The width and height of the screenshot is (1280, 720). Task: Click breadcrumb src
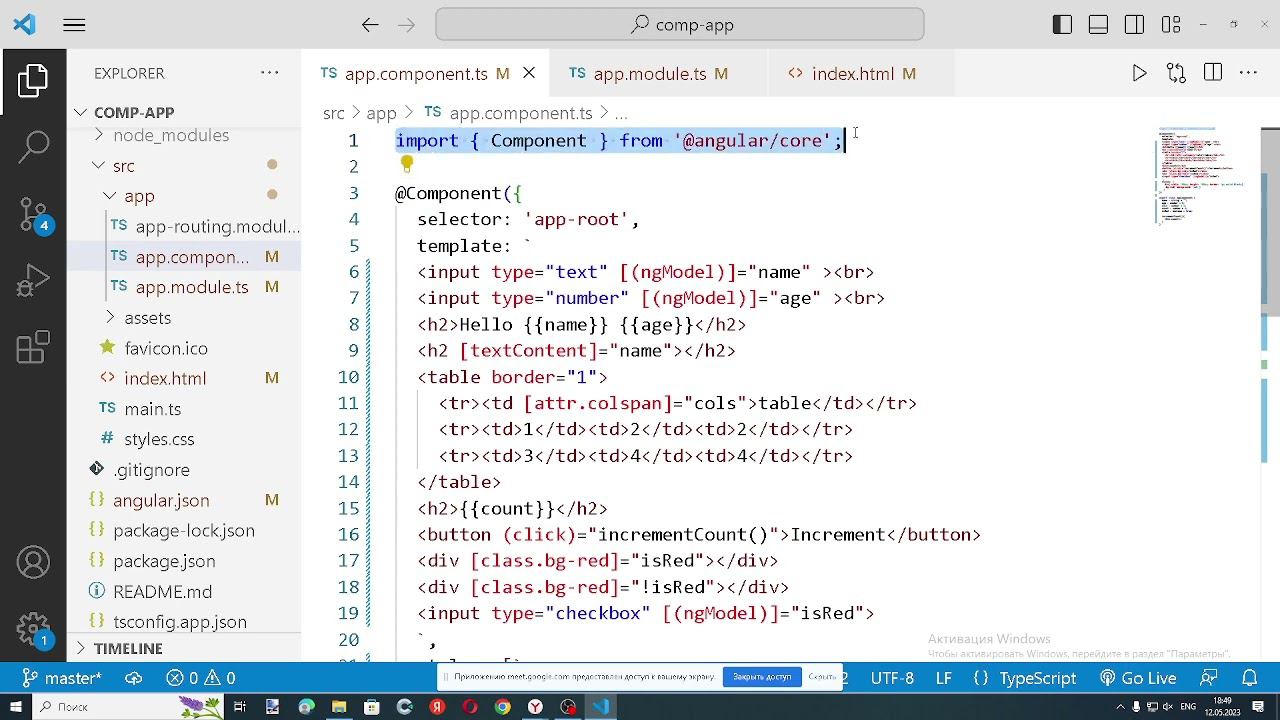[333, 113]
